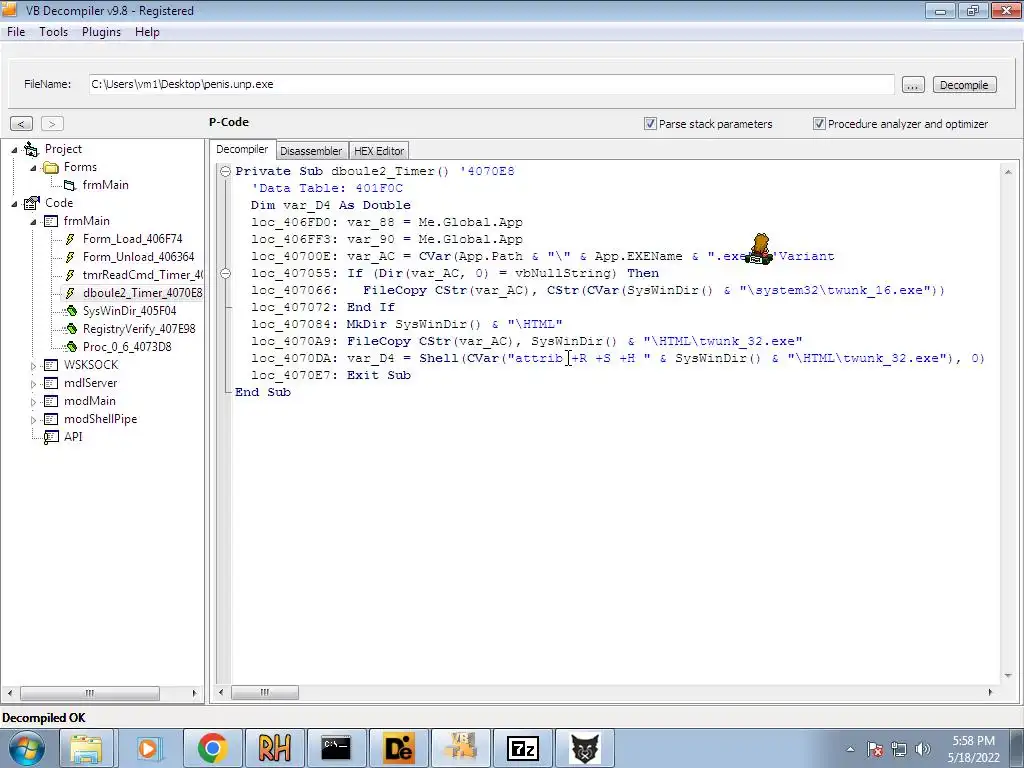Collapse the Forms folder node
The image size is (1024, 768).
(33, 168)
